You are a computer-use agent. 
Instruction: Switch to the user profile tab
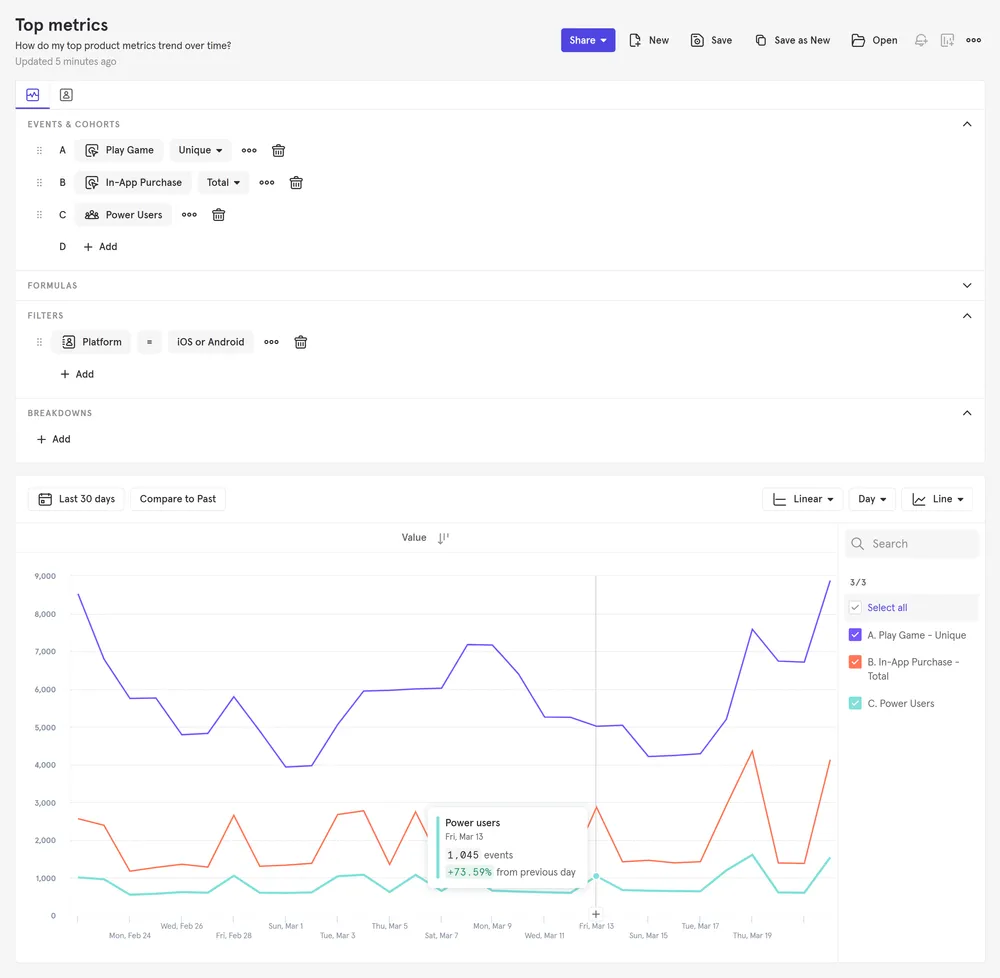click(66, 95)
